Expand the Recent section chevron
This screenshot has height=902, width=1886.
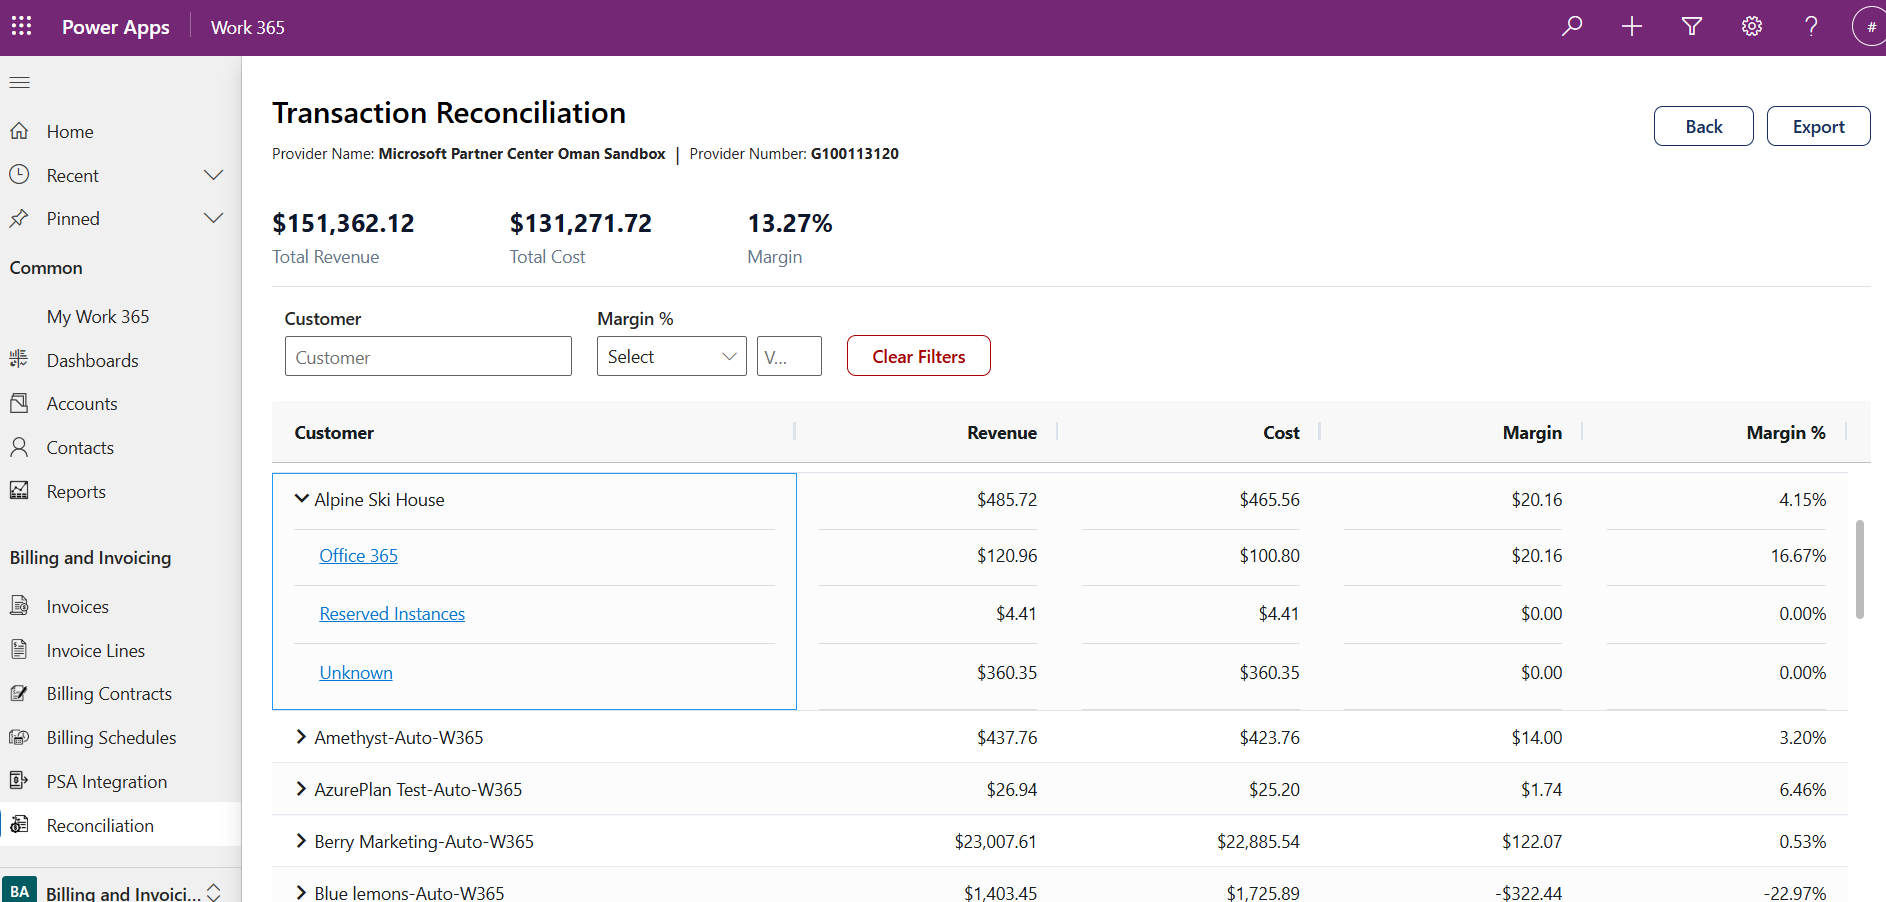213,175
